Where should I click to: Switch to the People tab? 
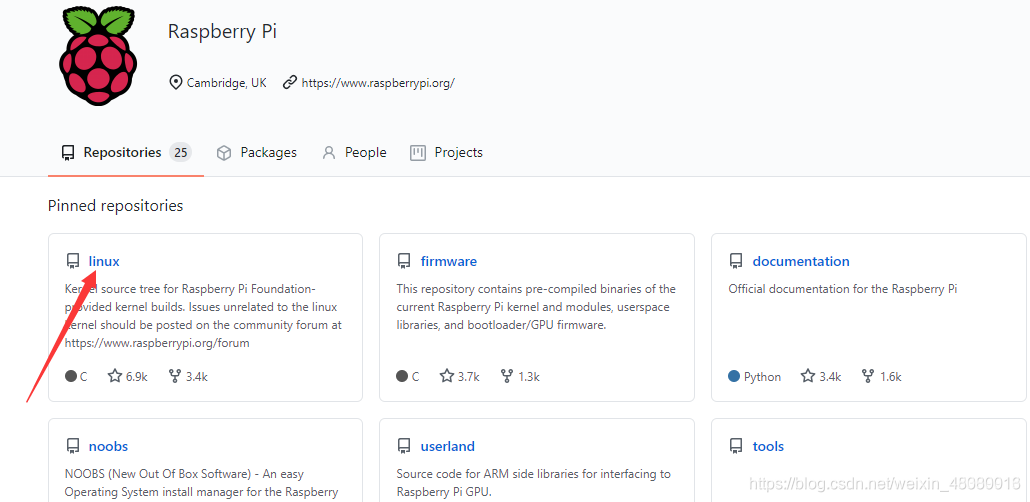click(354, 152)
